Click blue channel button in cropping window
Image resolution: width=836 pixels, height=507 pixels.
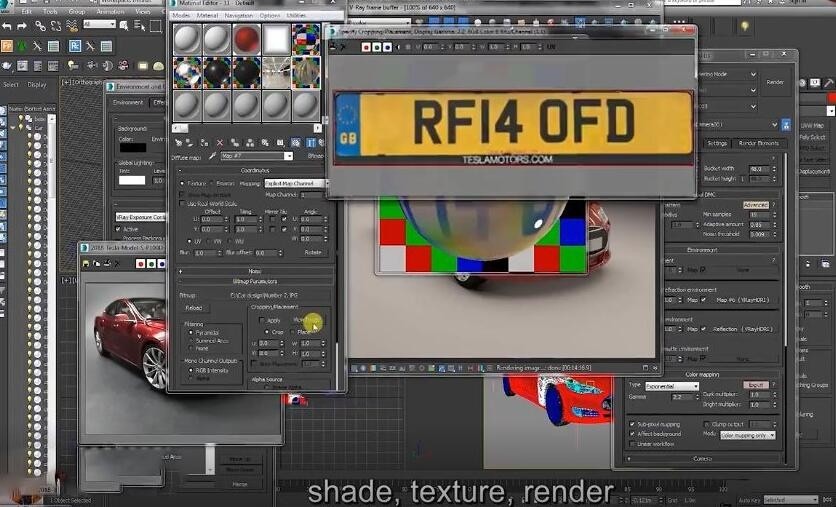[388, 47]
